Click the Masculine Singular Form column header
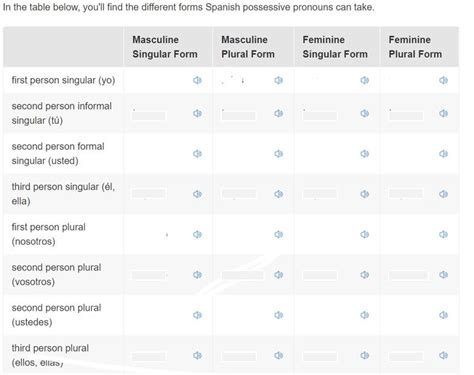 165,47
